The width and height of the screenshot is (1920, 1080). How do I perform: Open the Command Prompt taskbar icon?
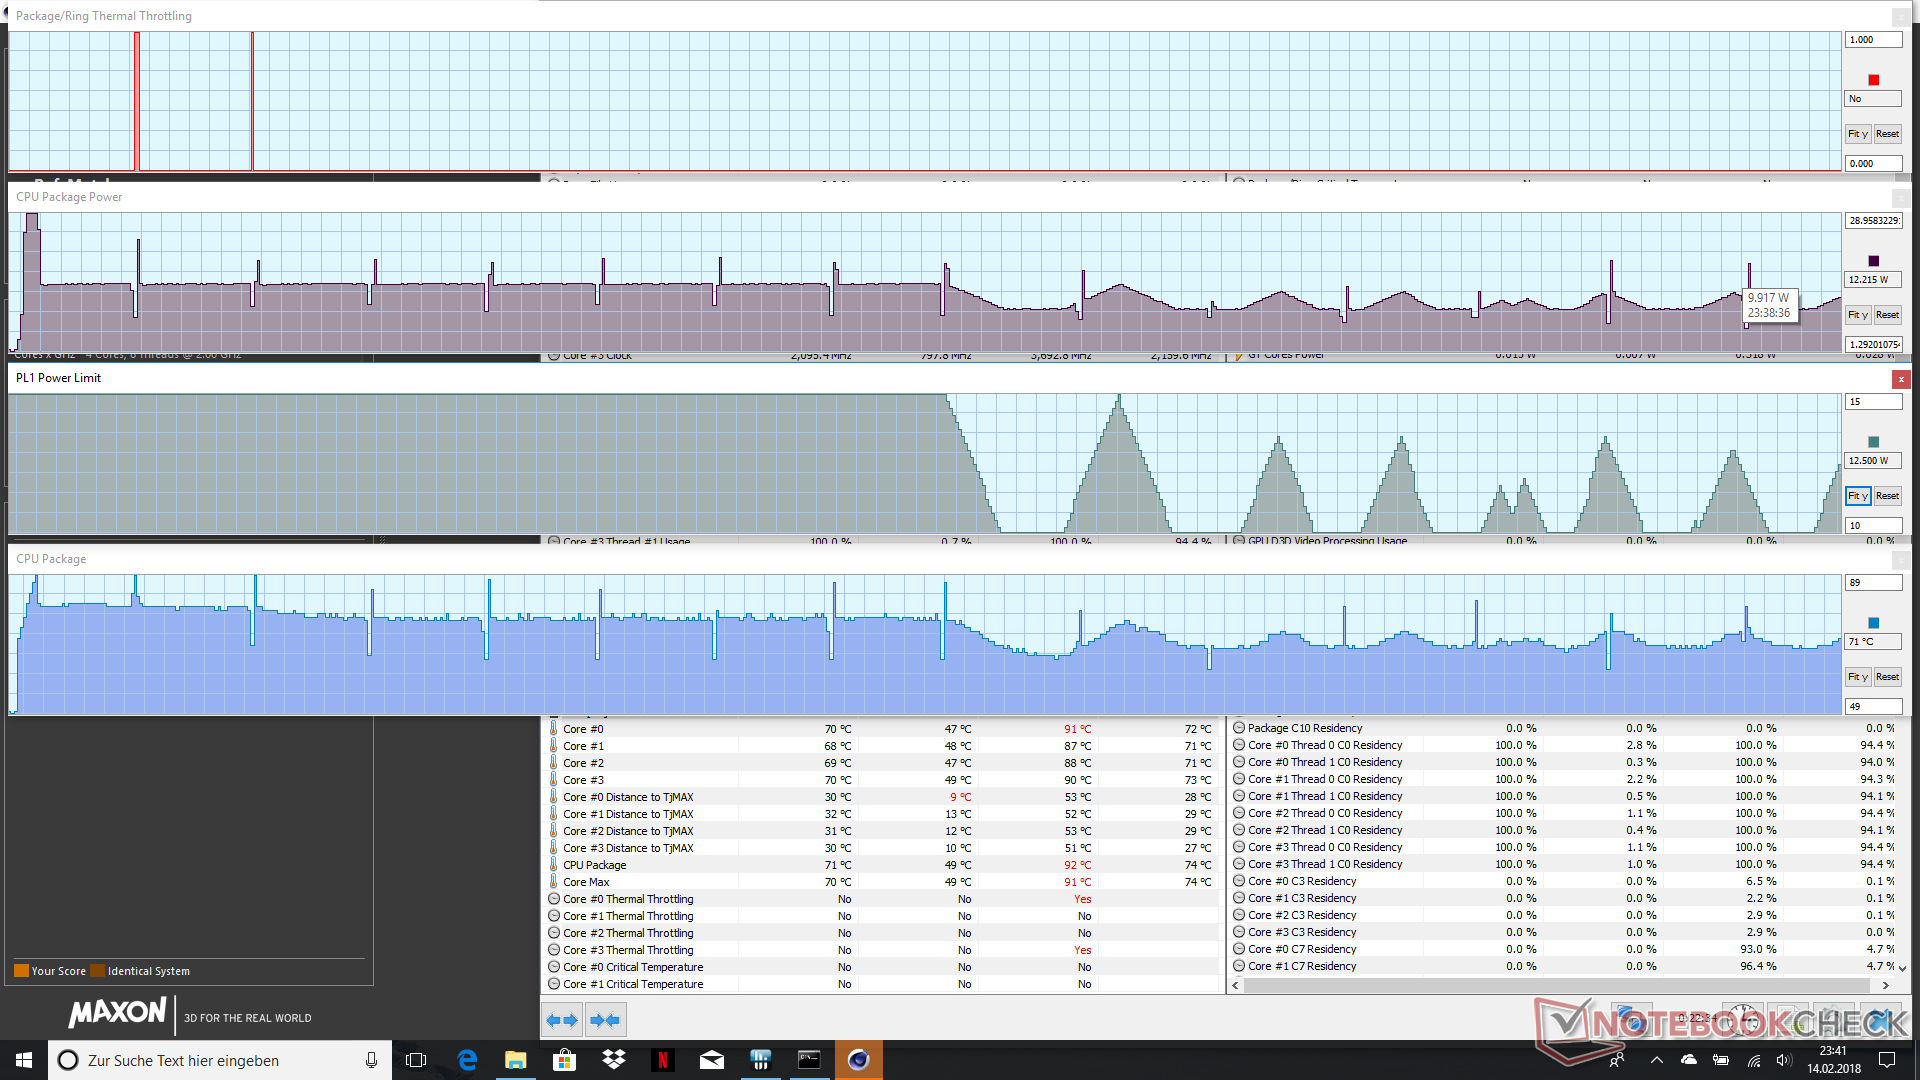[809, 1060]
